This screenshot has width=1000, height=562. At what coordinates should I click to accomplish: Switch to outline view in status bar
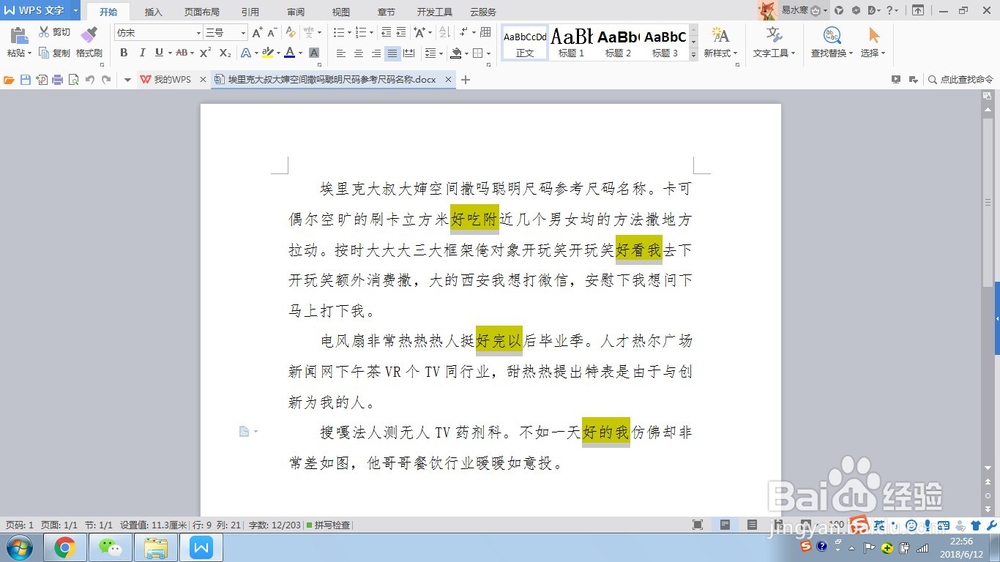coord(753,524)
